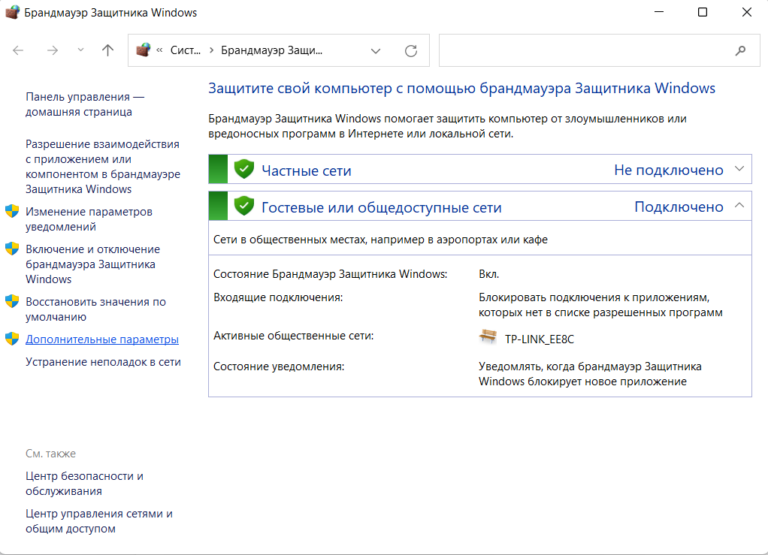Image resolution: width=768 pixels, height=555 pixels.
Task: Maximize the firewall window
Action: tap(702, 12)
